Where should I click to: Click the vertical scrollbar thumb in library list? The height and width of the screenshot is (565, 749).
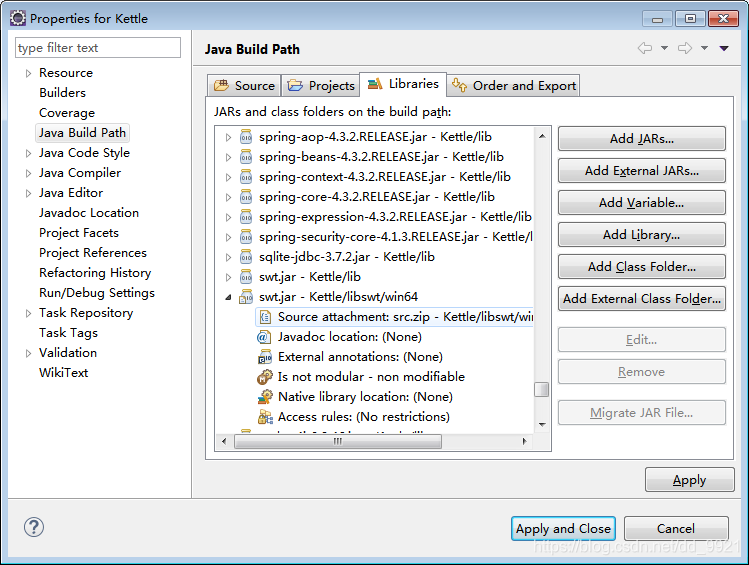[541, 389]
